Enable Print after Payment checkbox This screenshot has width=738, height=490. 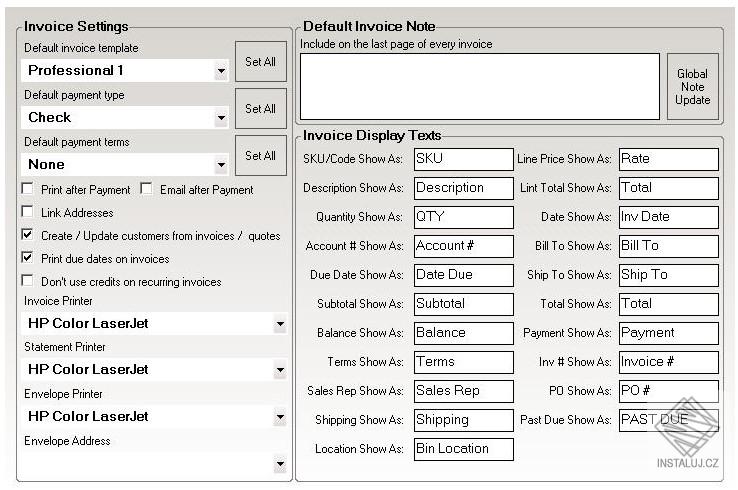tap(27, 189)
